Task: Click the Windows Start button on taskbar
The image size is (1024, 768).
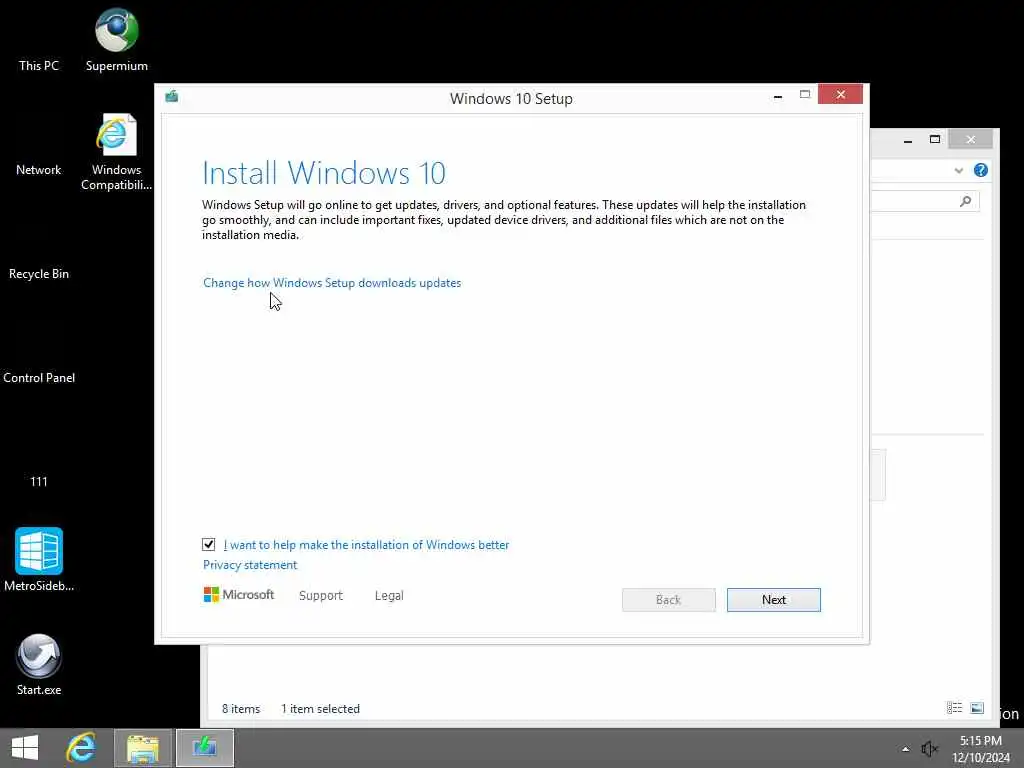Action: click(x=25, y=748)
